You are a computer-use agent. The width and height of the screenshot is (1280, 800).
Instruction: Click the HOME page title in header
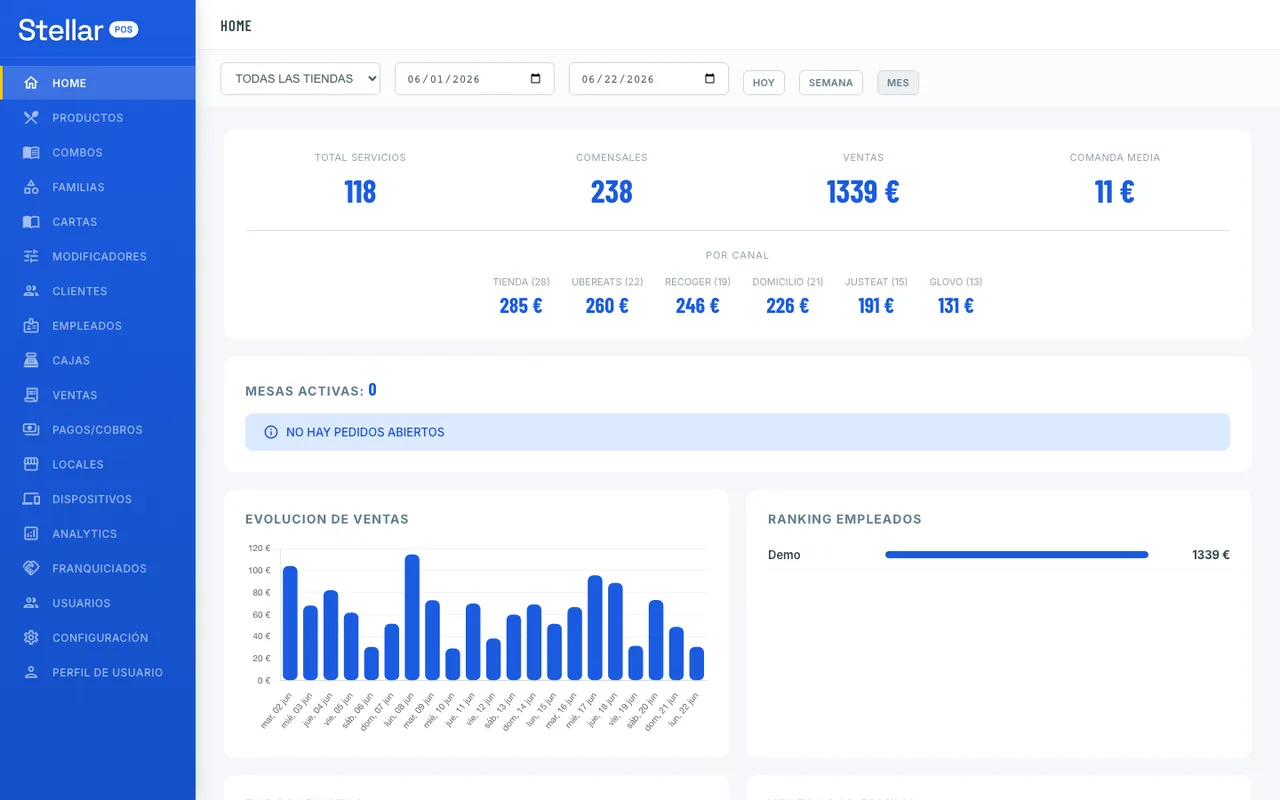pyautogui.click(x=236, y=26)
